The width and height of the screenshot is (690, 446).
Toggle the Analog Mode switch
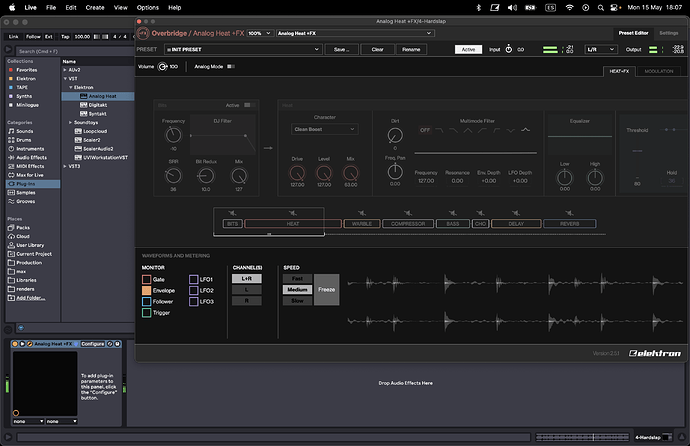[x=231, y=67]
